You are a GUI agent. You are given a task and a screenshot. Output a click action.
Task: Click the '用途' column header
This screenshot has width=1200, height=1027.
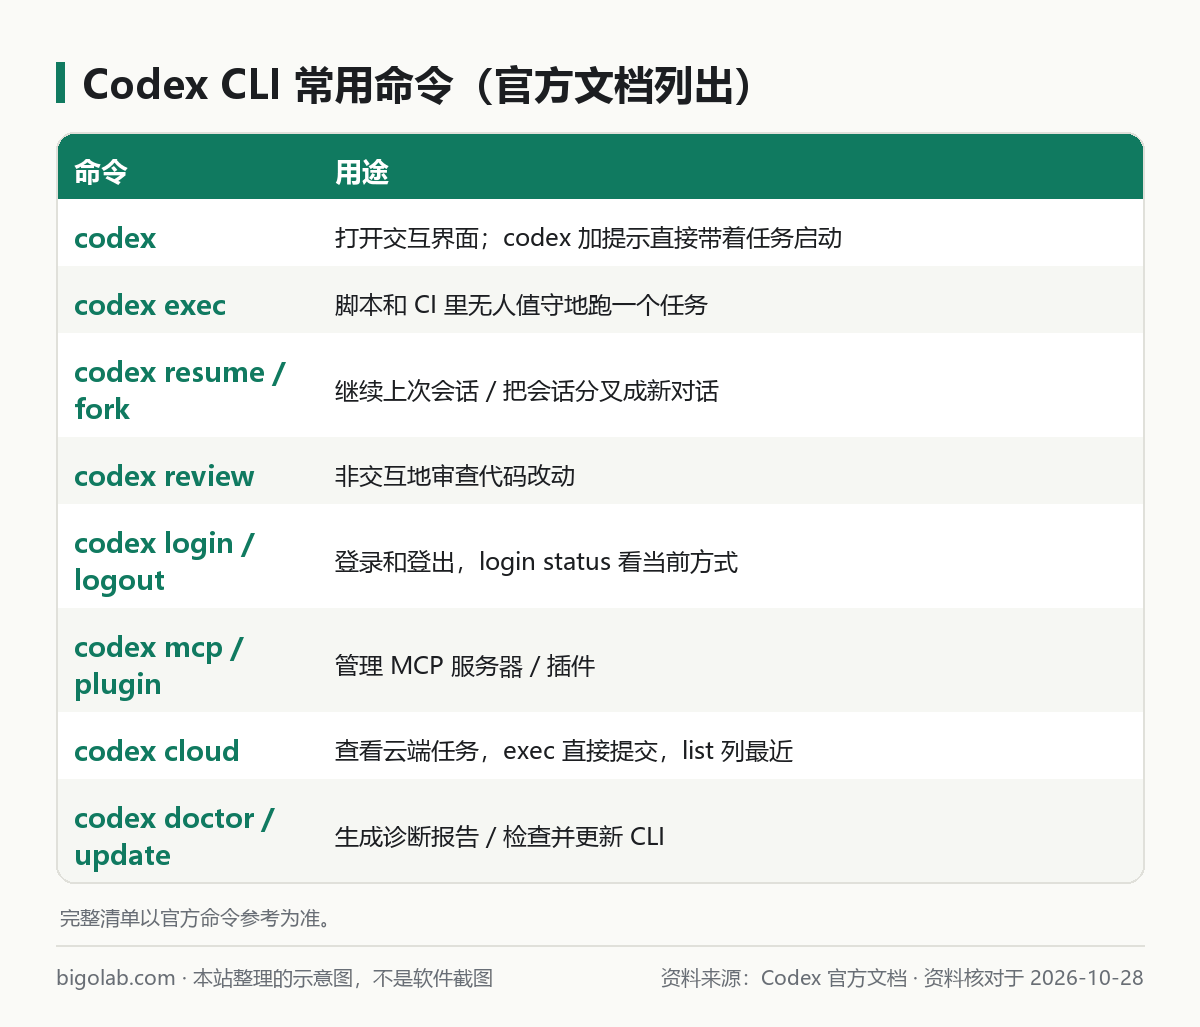361,172
